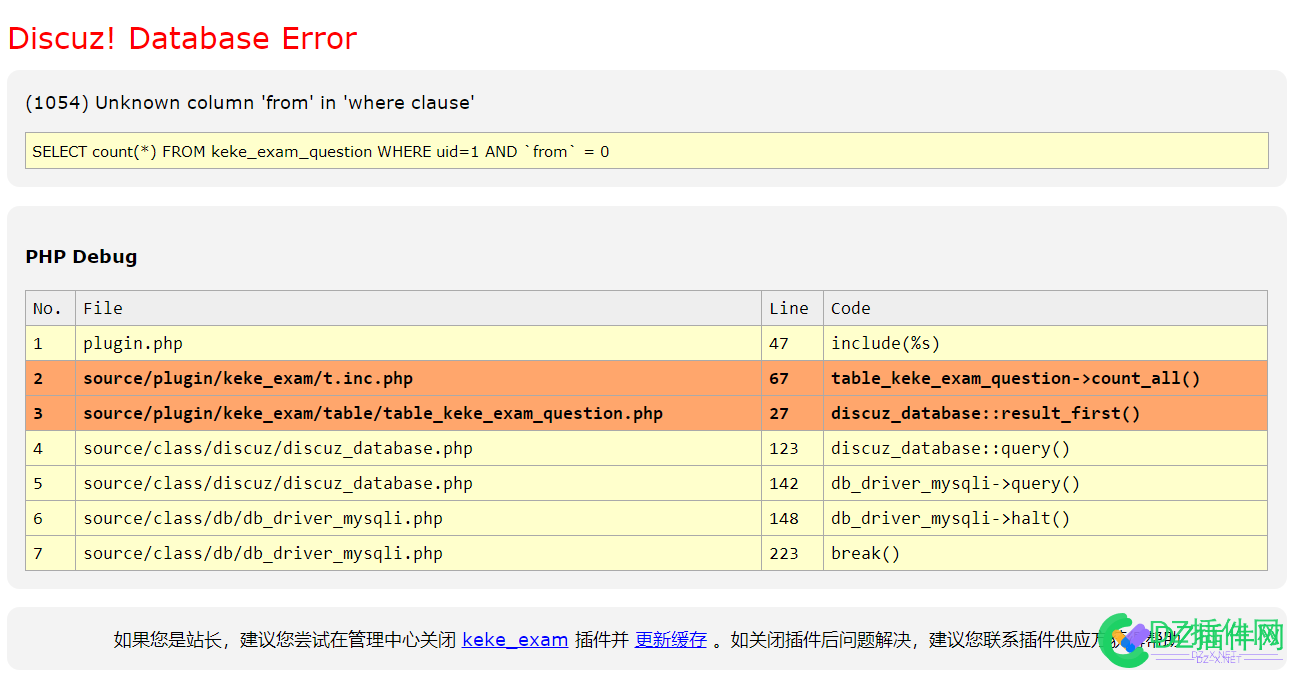Click the db_driver_mysqli->halt() code cell

[x=1045, y=518]
